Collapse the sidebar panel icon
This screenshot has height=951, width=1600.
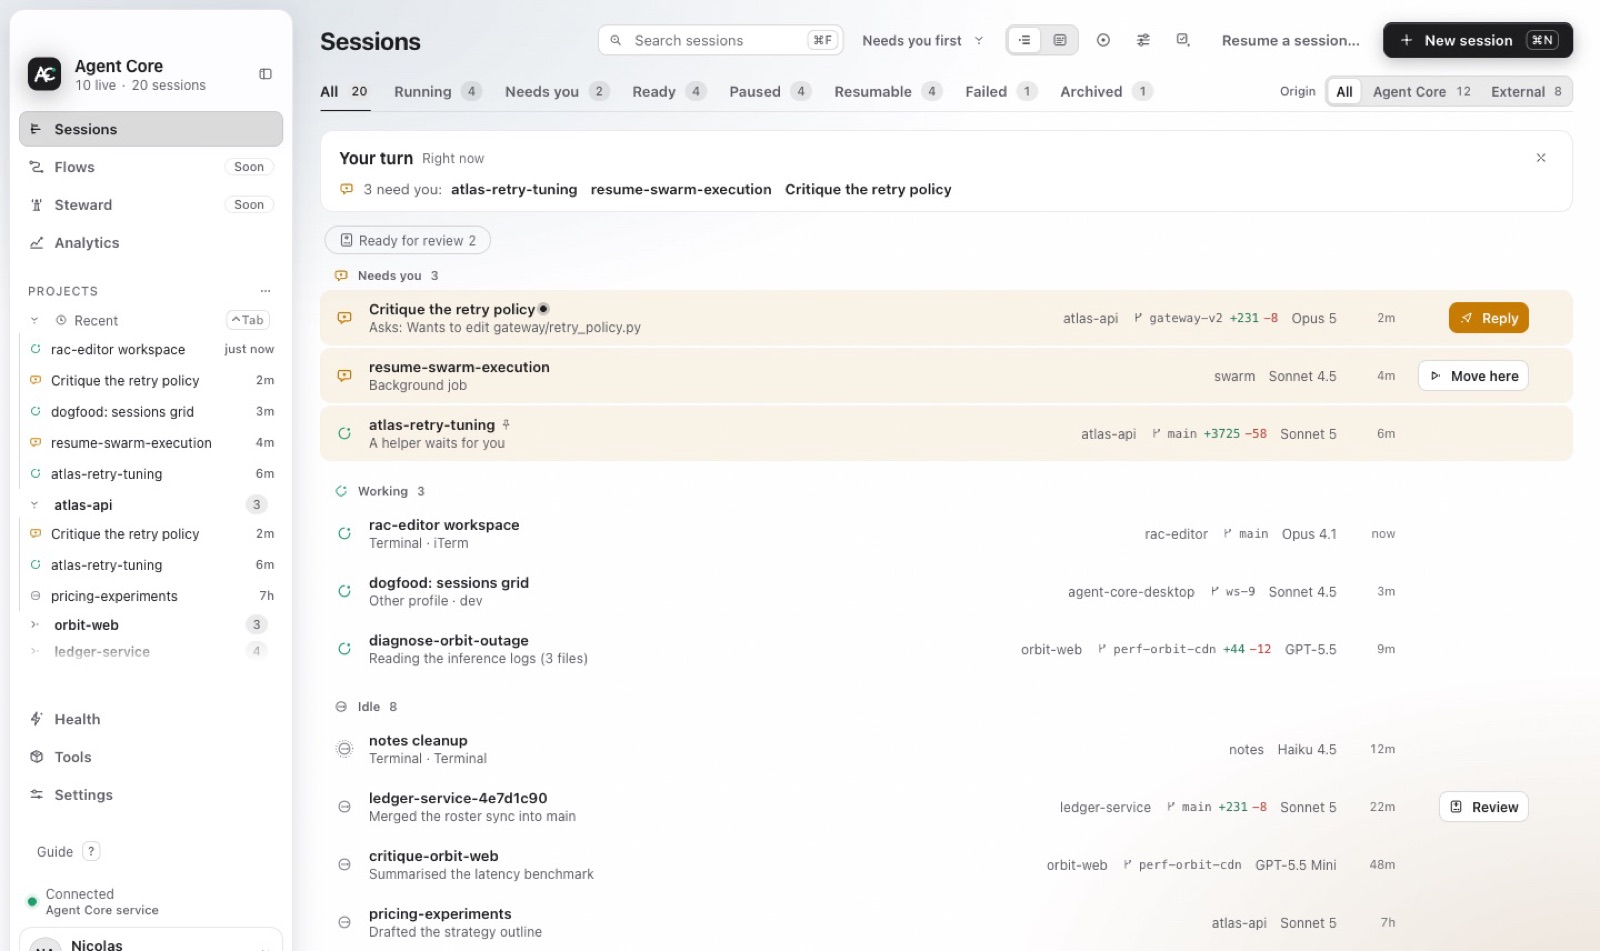(265, 74)
